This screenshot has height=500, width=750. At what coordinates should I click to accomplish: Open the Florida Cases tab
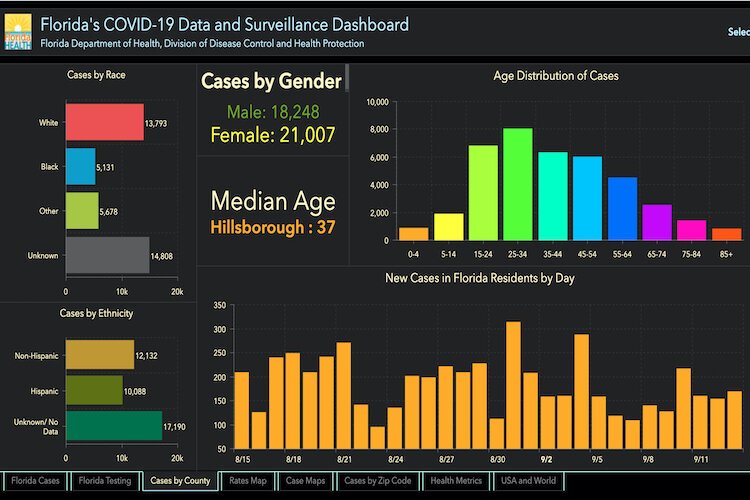35,481
